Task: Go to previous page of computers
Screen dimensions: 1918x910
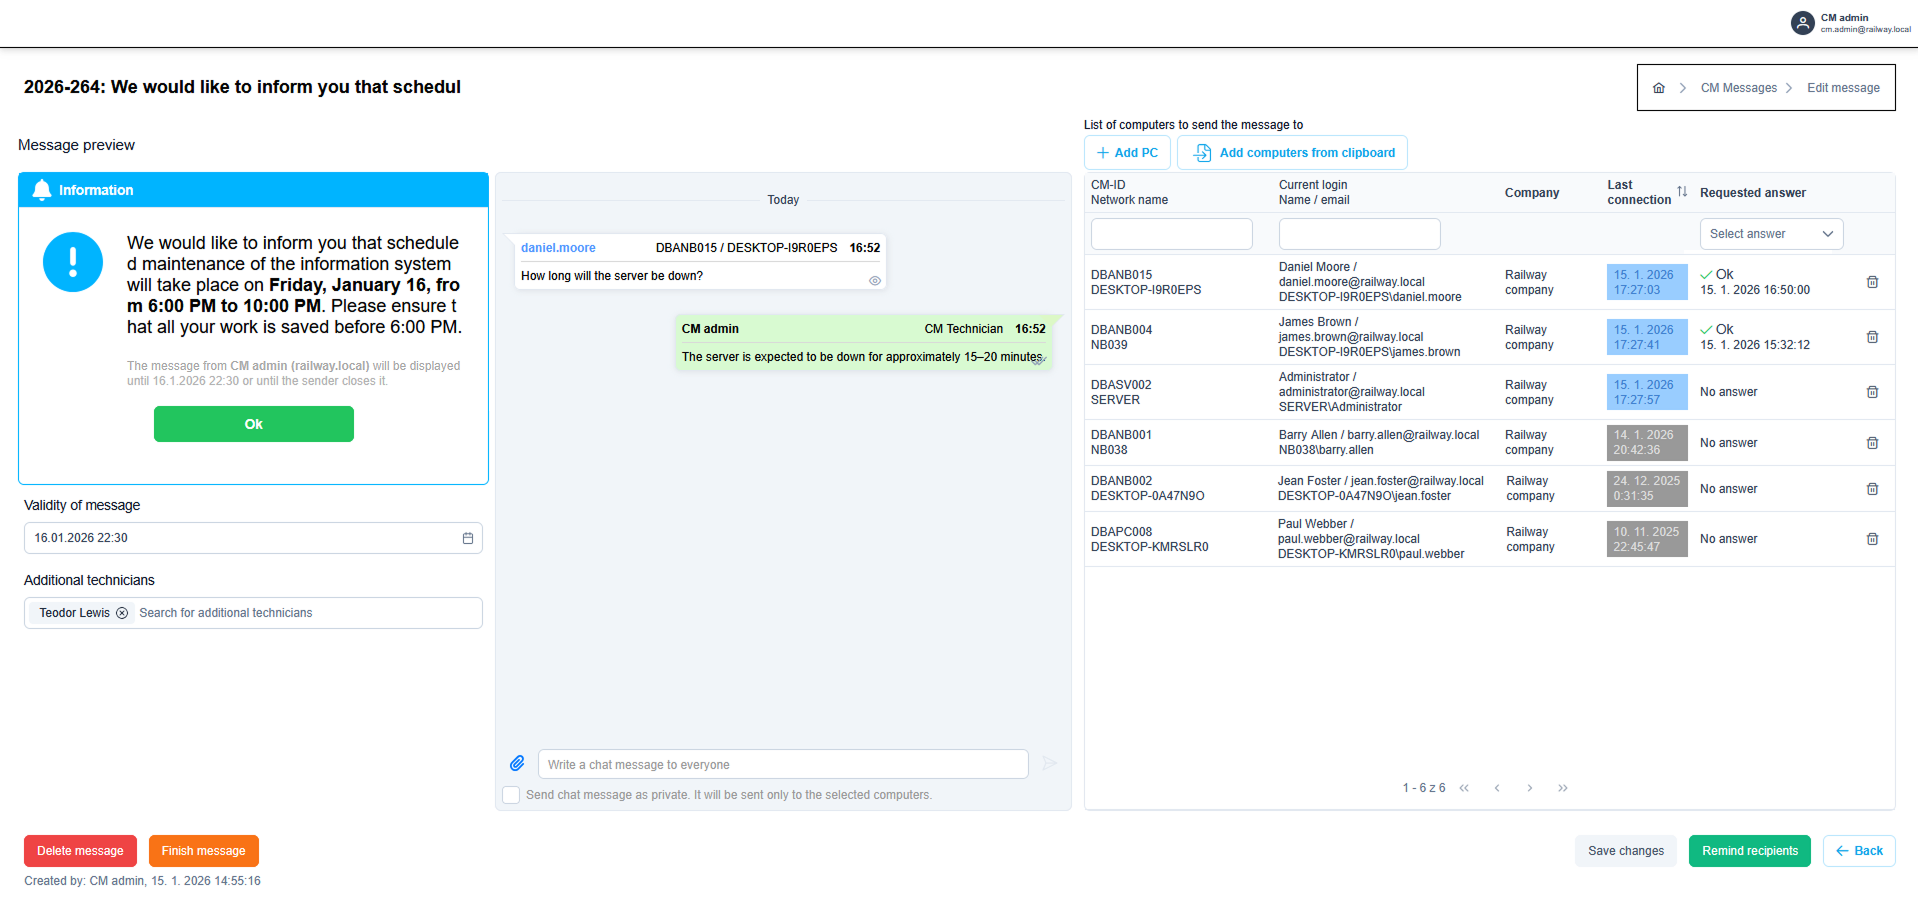Action: pos(1497,788)
